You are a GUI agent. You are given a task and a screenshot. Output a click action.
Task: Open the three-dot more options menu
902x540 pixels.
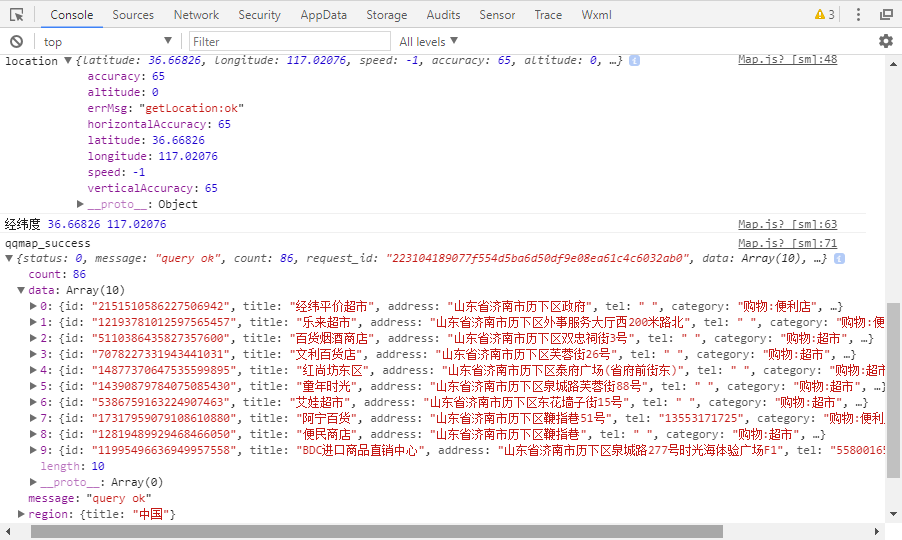856,15
